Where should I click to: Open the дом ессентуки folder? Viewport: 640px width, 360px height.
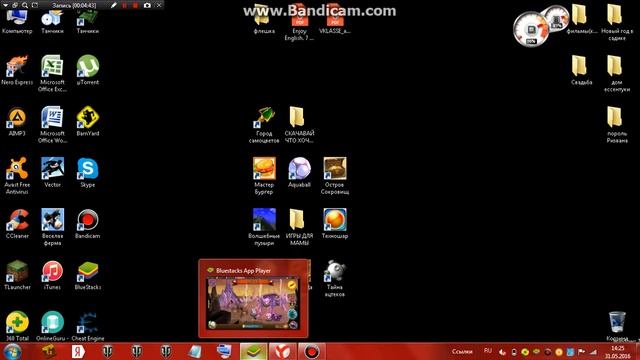(616, 73)
